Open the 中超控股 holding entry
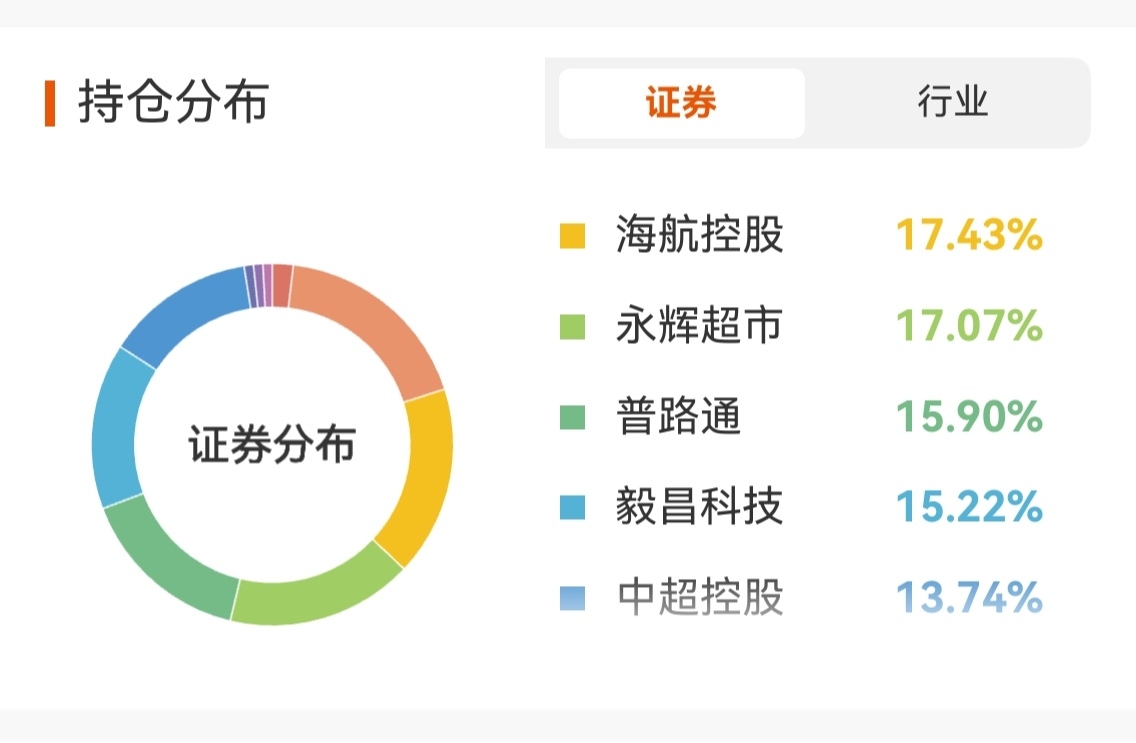The width and height of the screenshot is (1136, 743). coord(699,597)
